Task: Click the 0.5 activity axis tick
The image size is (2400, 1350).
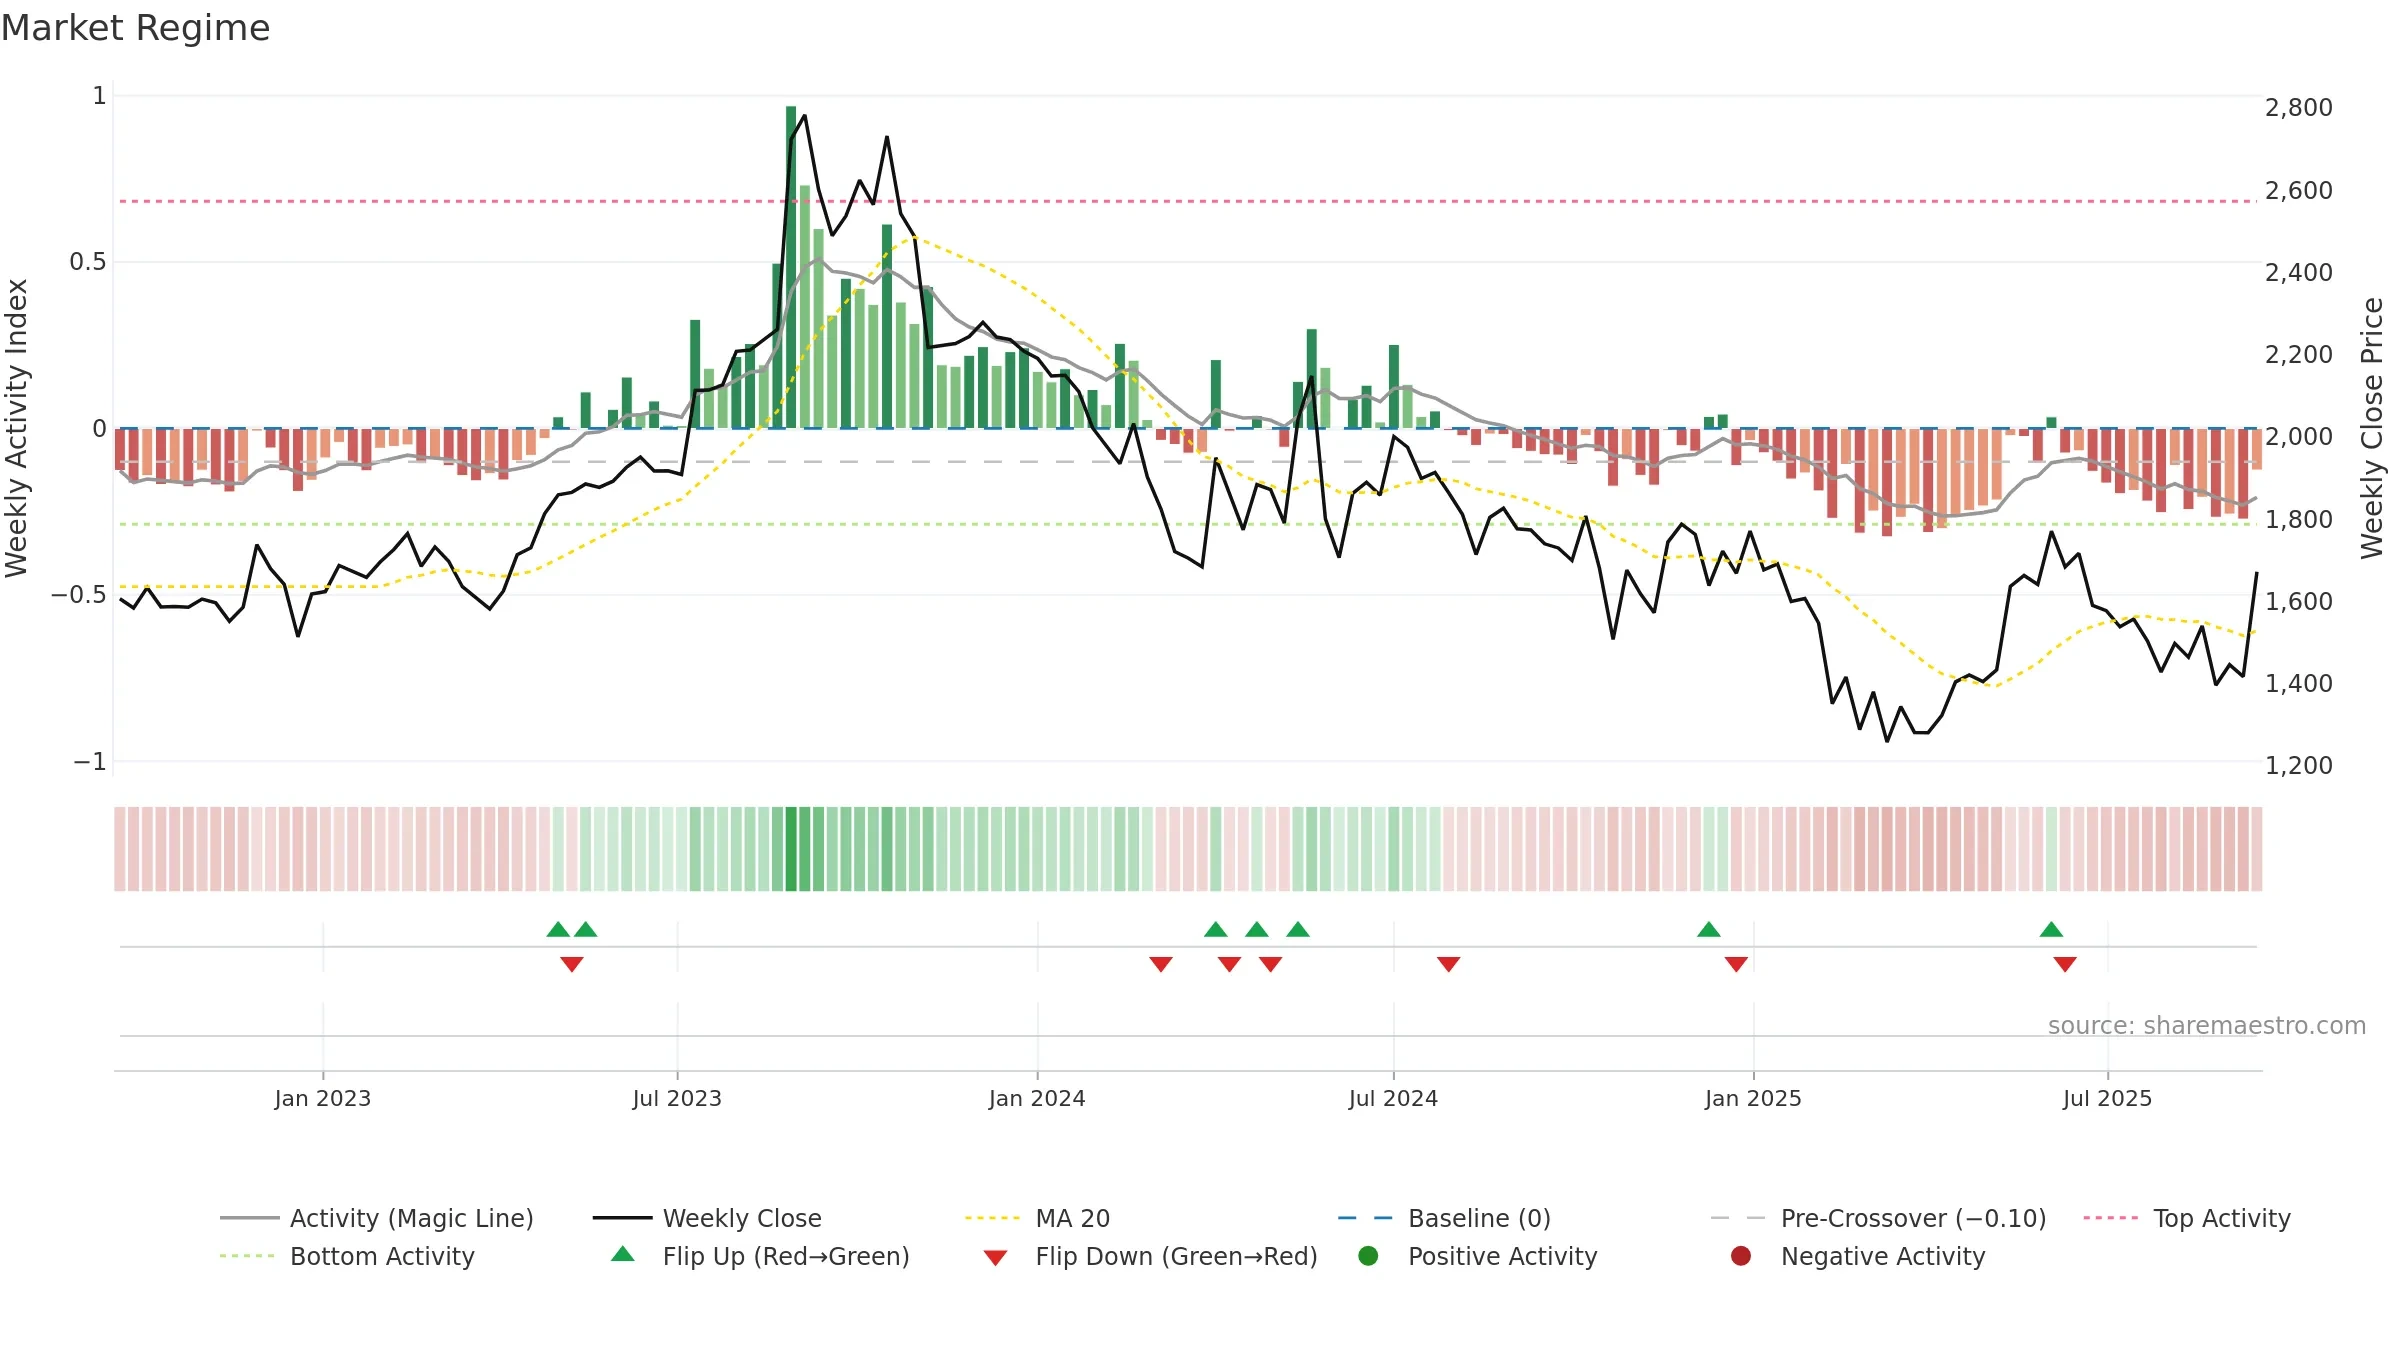Action: [x=88, y=262]
